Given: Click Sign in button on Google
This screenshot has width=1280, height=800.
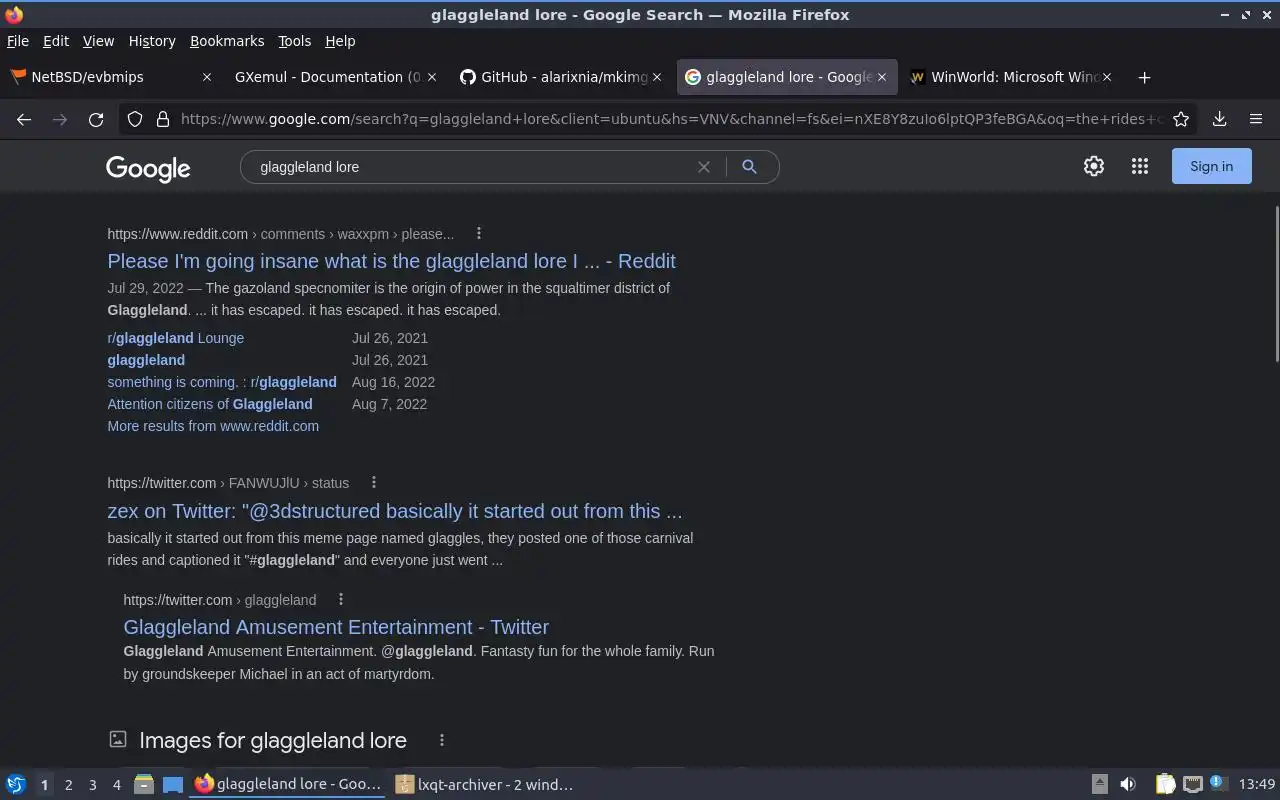Looking at the screenshot, I should (x=1211, y=166).
